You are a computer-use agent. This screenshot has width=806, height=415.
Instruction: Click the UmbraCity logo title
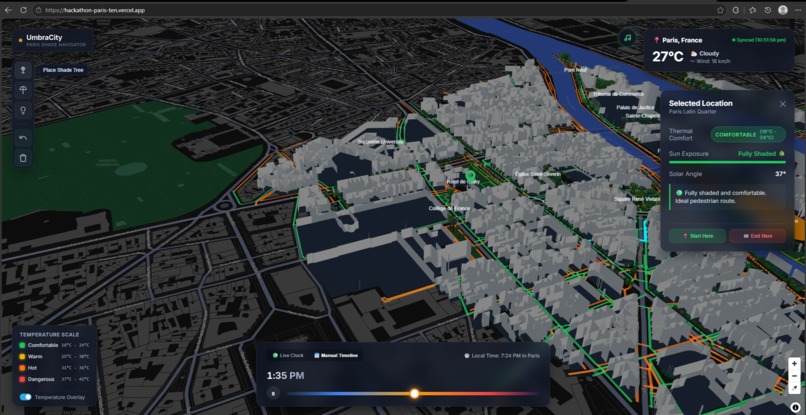point(44,38)
